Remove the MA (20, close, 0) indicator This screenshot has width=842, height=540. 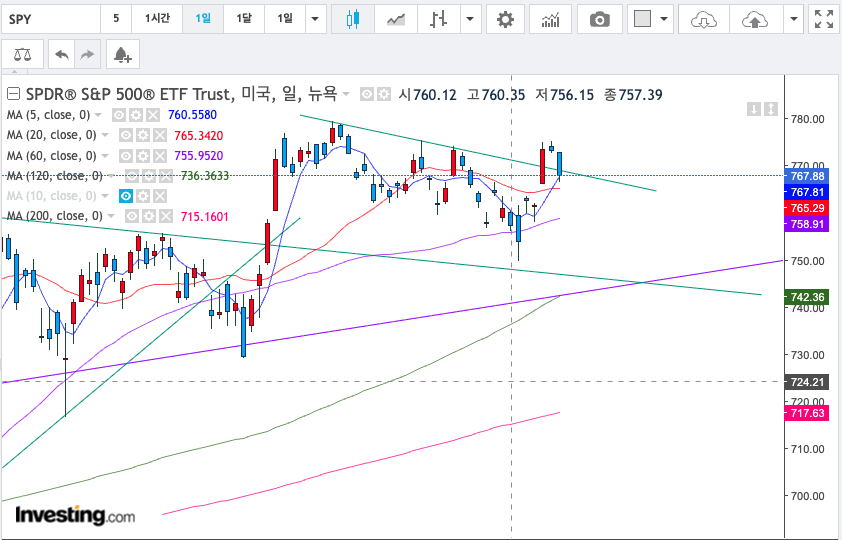[159, 135]
